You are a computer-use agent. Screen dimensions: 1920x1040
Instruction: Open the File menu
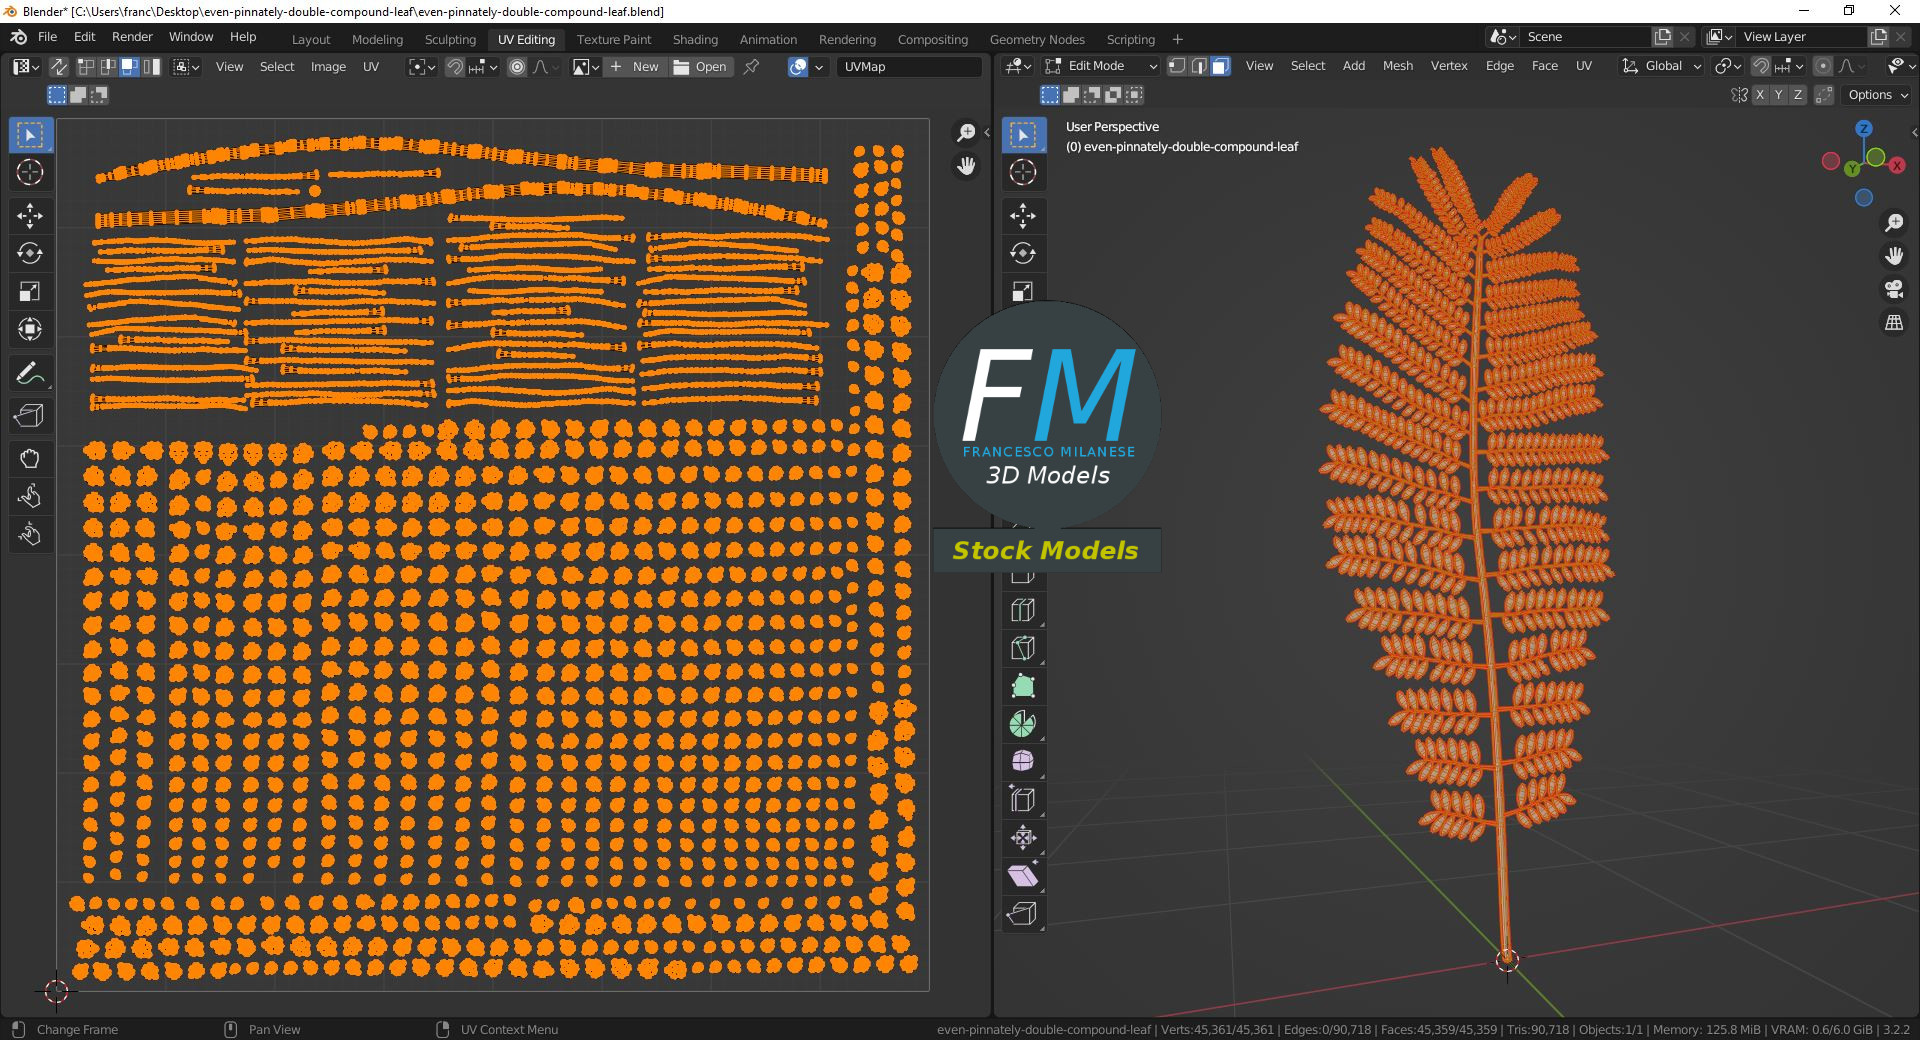[47, 37]
